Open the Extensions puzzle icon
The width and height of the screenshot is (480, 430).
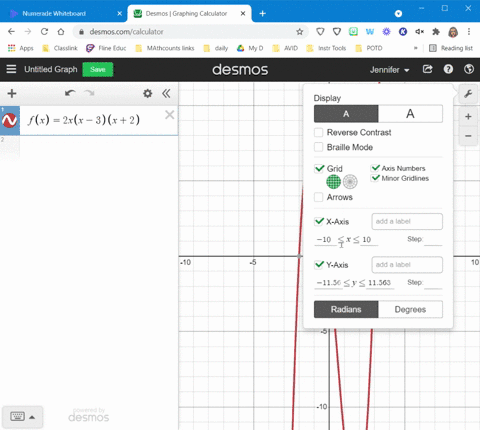click(436, 32)
